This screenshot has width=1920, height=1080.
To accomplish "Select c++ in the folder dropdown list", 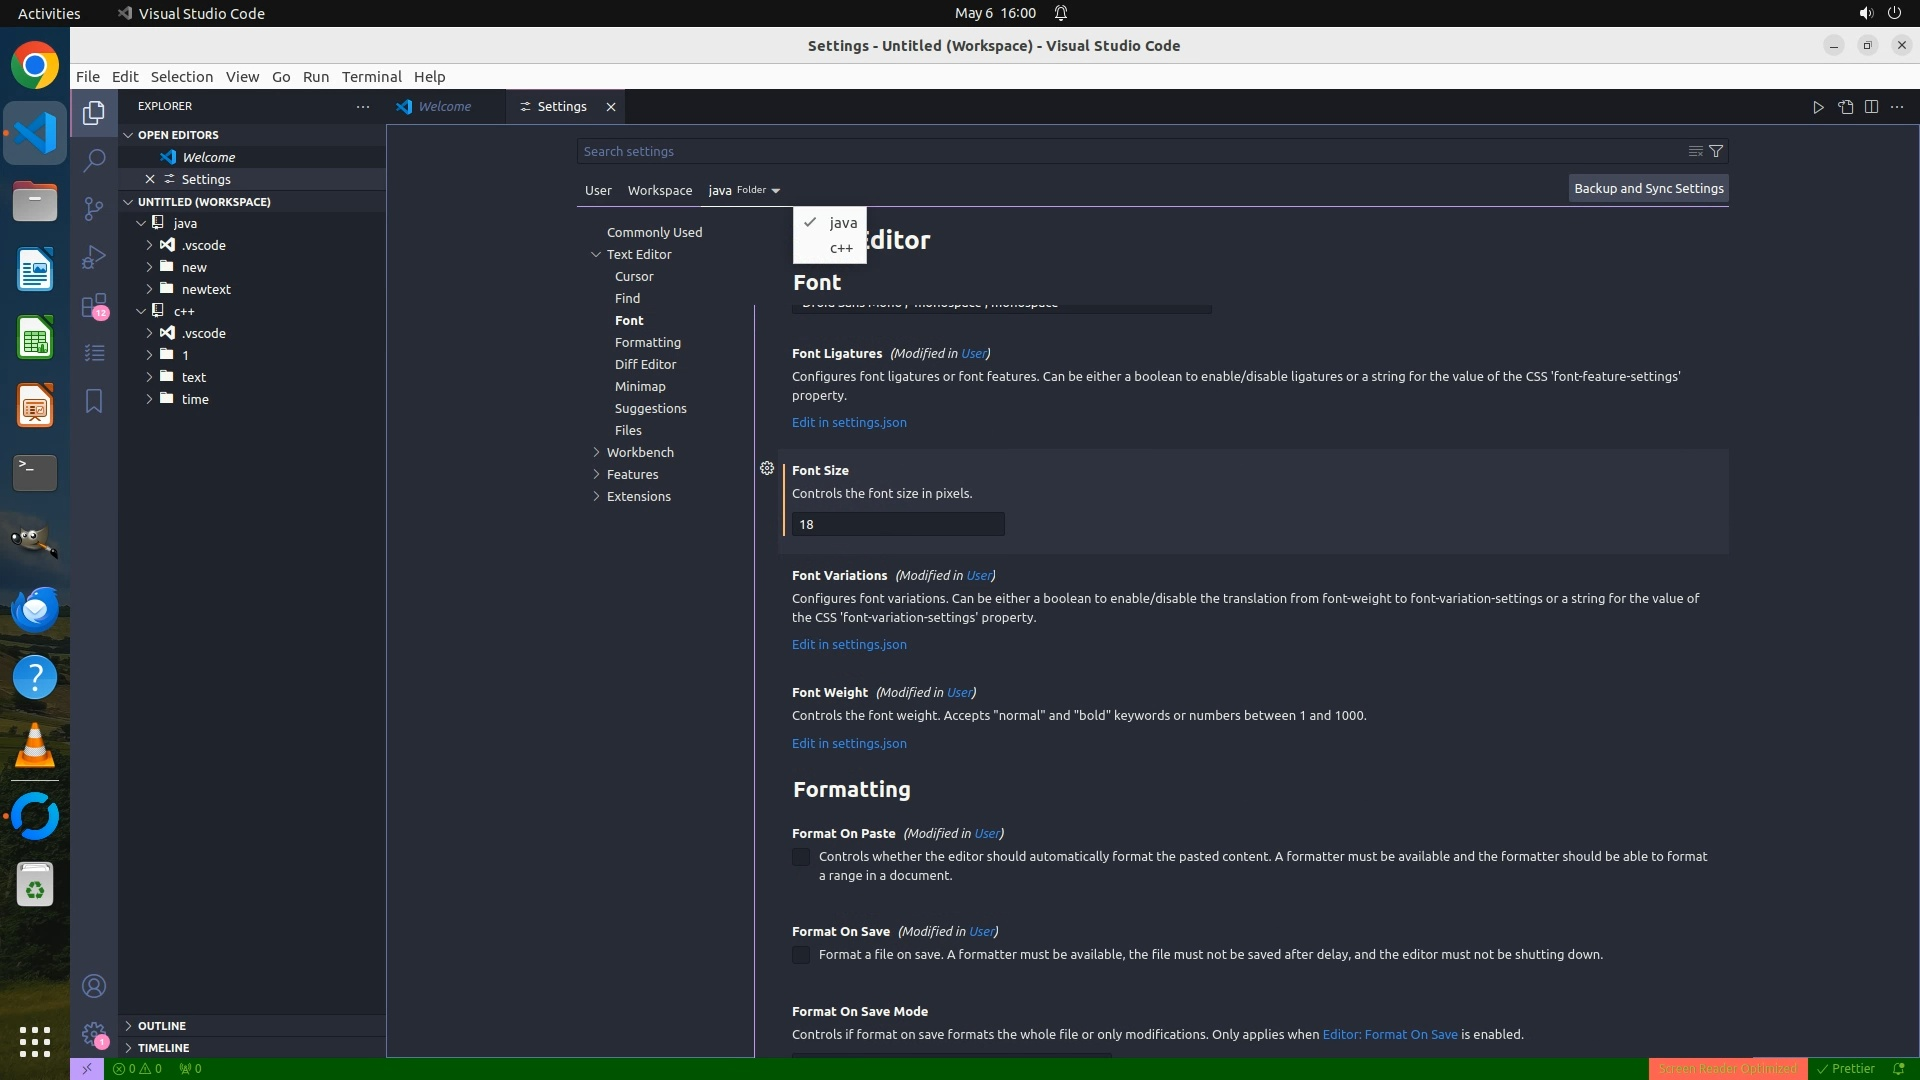I will pos(840,248).
